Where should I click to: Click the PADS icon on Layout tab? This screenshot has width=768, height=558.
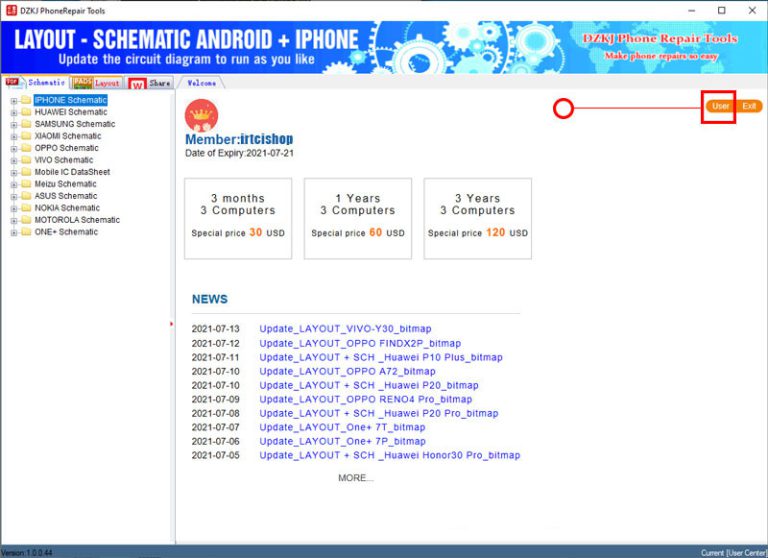coord(82,83)
